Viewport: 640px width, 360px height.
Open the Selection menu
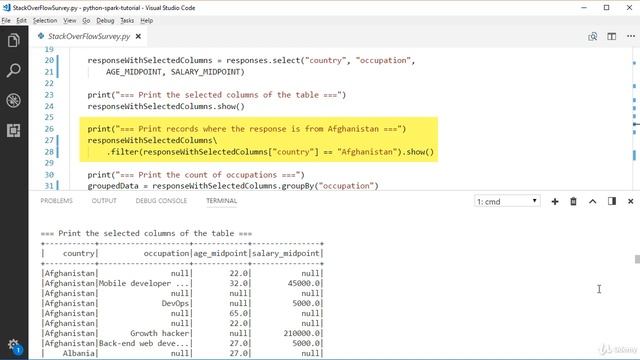pos(45,20)
